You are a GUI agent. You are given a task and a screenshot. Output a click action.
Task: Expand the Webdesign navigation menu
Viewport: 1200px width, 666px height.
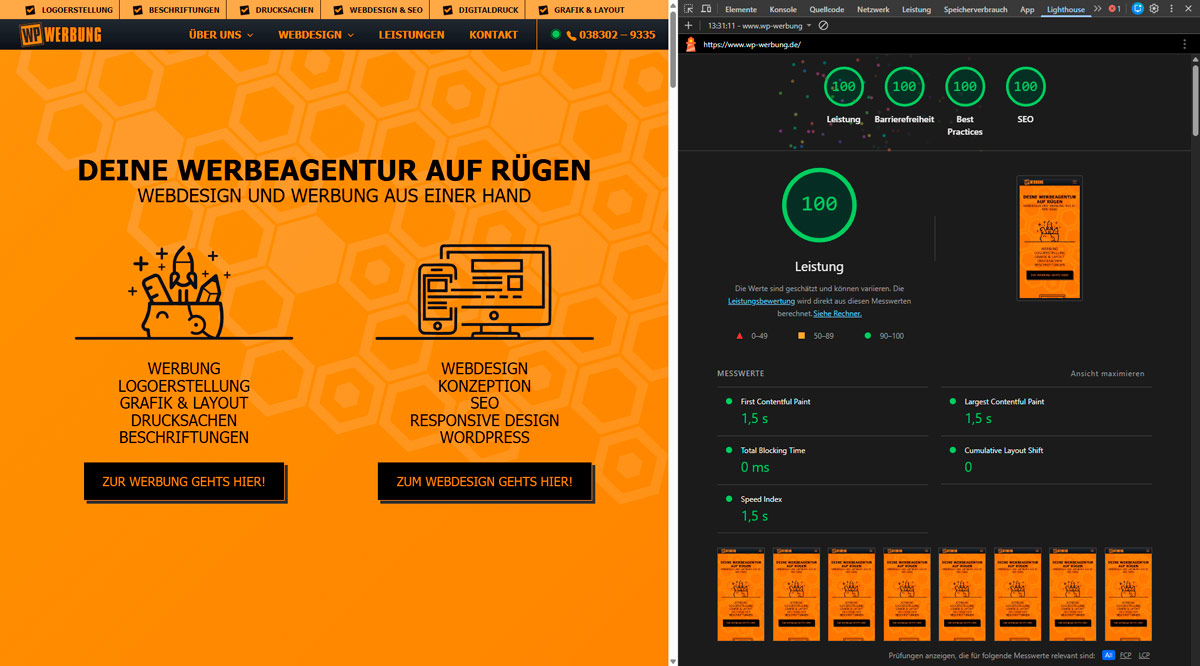[x=316, y=35]
